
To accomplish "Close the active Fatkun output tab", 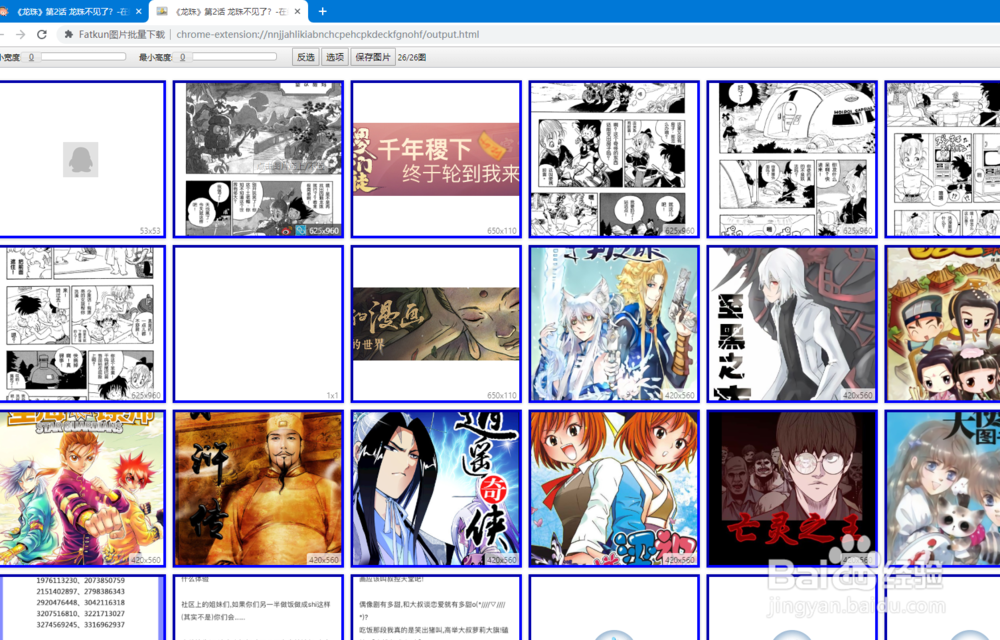I will point(297,11).
